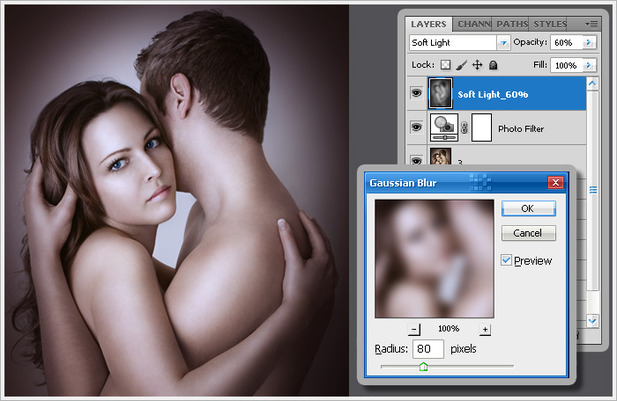Close the Gaussian Blur dialog
Screen dimensions: 617x401
555,182
